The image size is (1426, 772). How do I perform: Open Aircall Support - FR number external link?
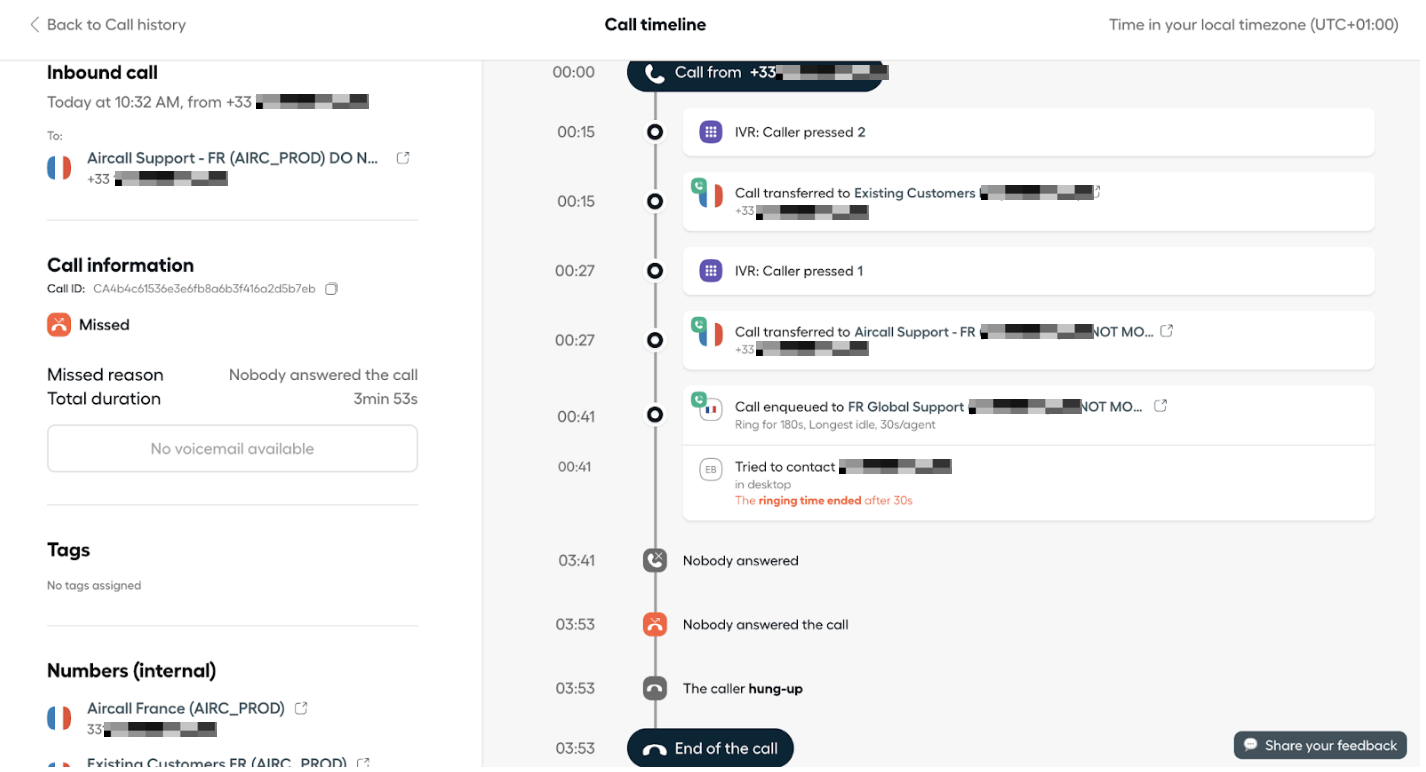[405, 159]
